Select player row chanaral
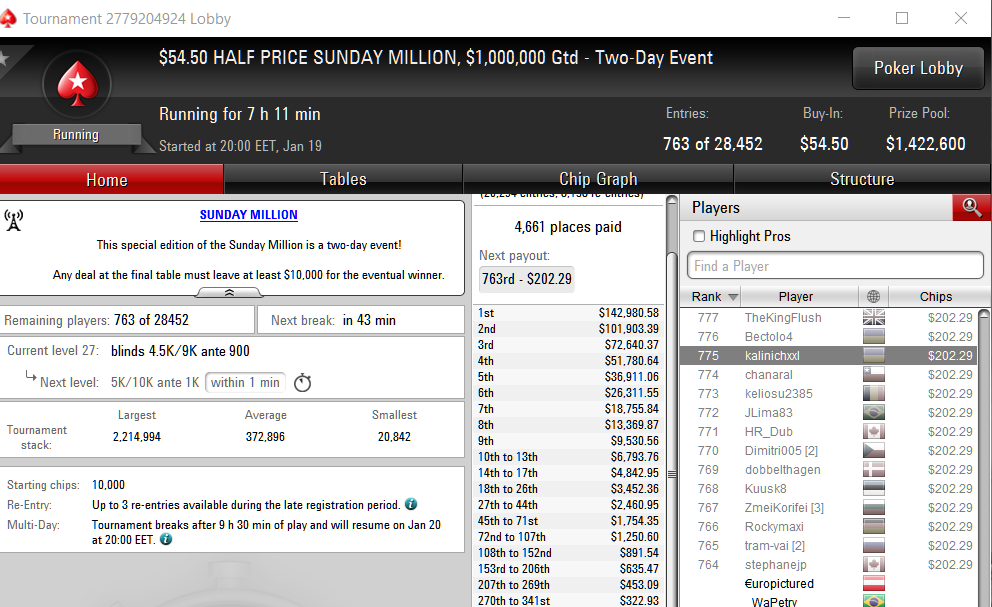The image size is (992, 607). [828, 375]
